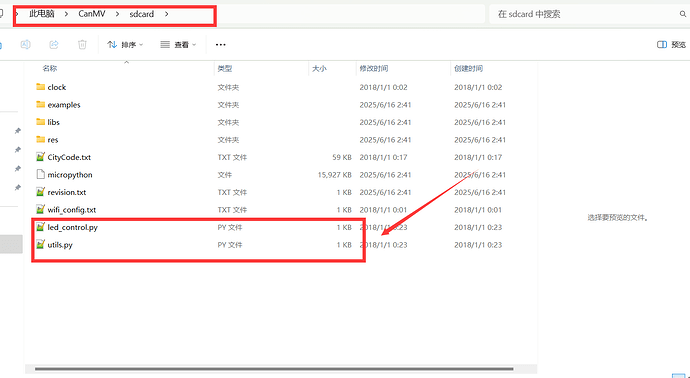Image resolution: width=690 pixels, height=378 pixels.
Task: Click the magnifier icon in the search box
Action: point(683,14)
